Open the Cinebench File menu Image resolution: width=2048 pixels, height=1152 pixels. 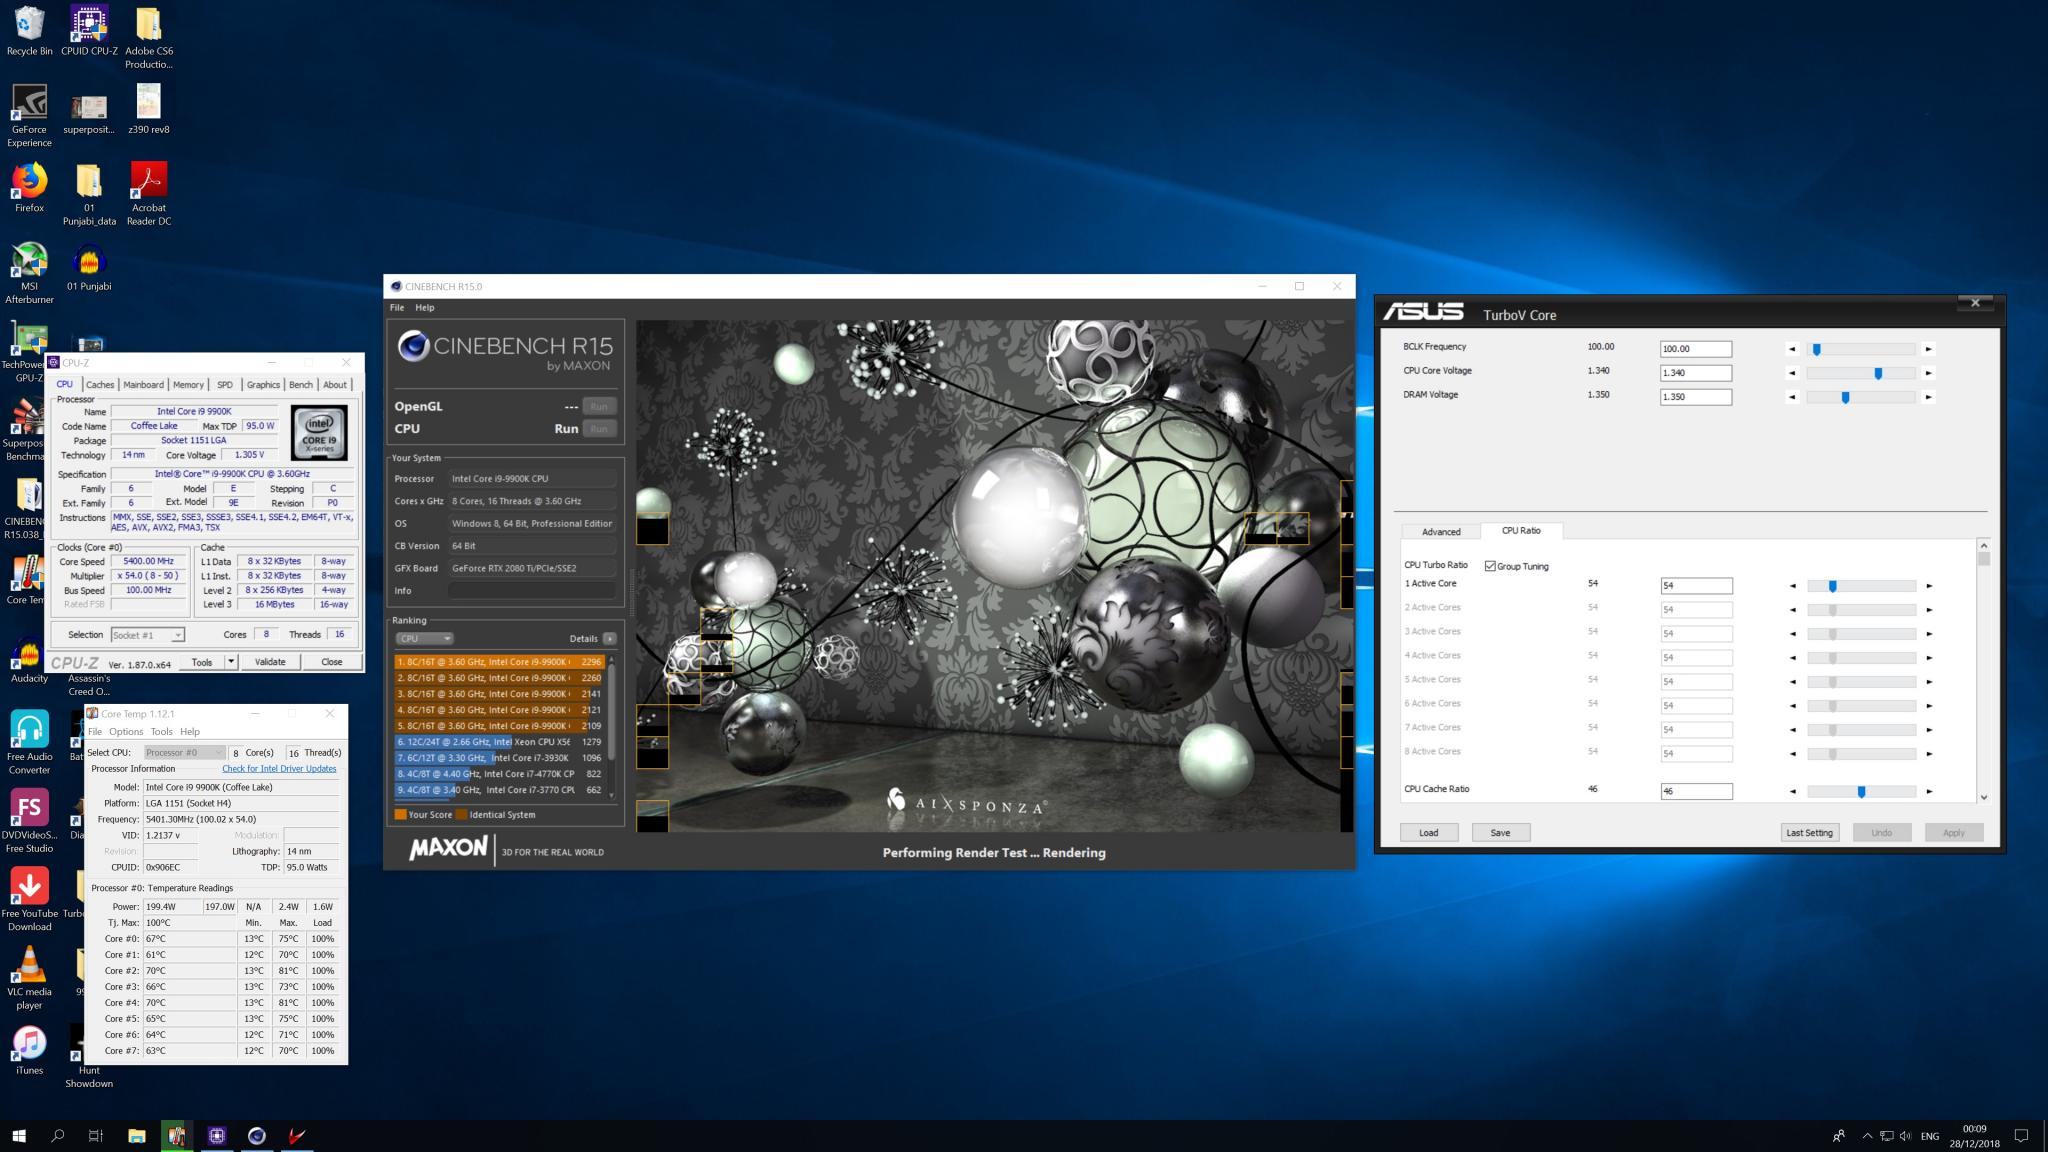[x=397, y=308]
